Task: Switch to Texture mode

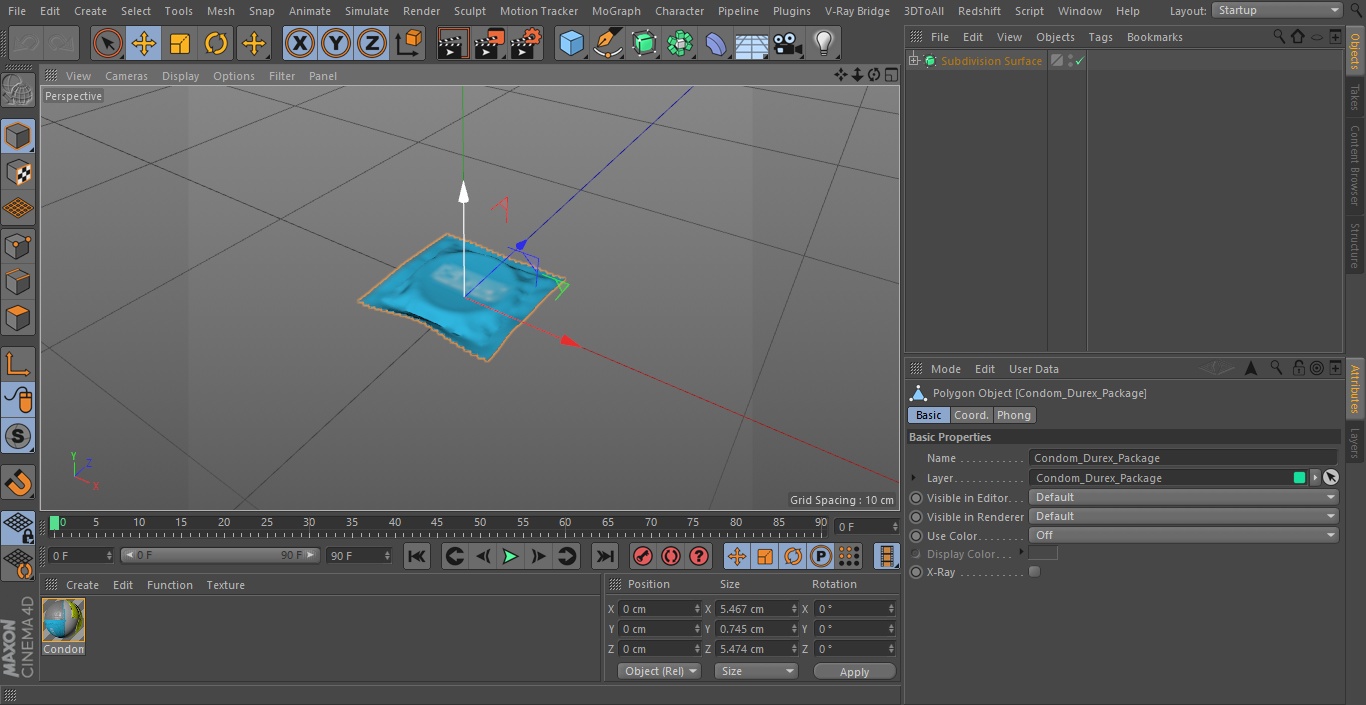Action: click(x=18, y=172)
